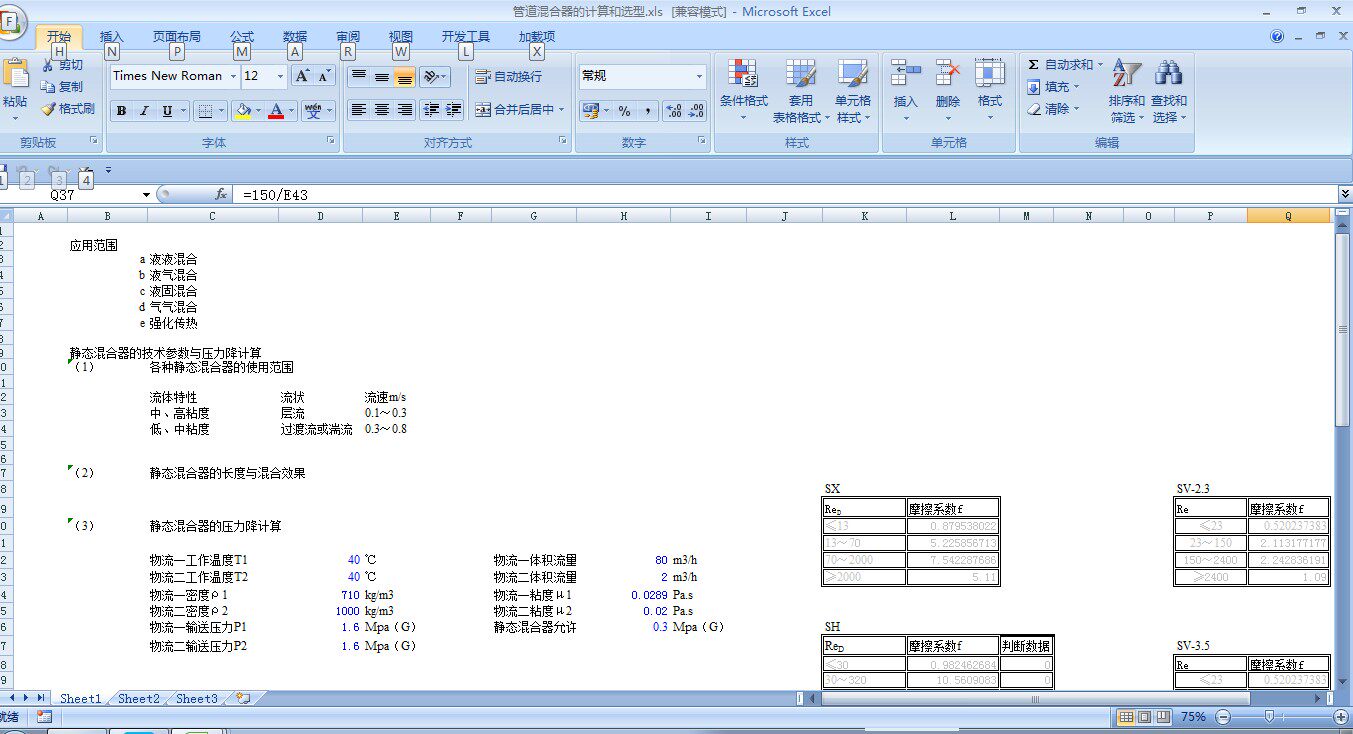Click the percent style button
This screenshot has width=1353, height=734.
tap(624, 110)
